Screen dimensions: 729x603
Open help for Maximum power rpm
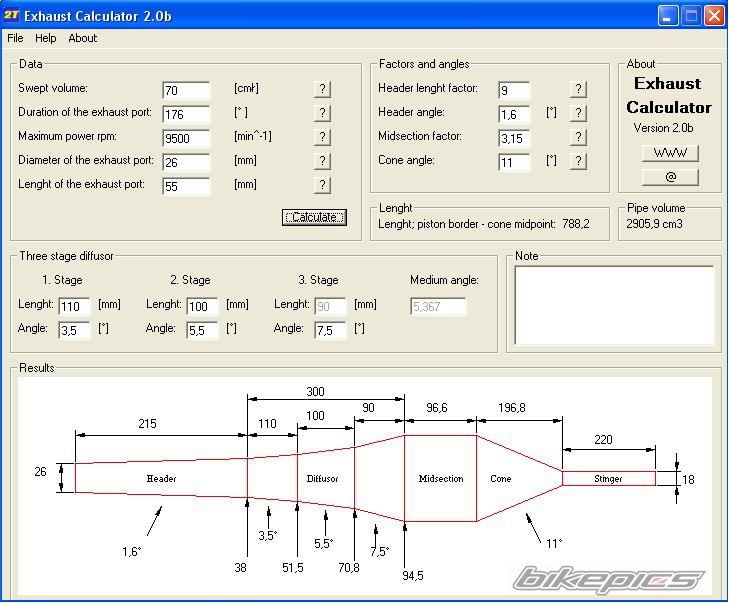point(322,137)
